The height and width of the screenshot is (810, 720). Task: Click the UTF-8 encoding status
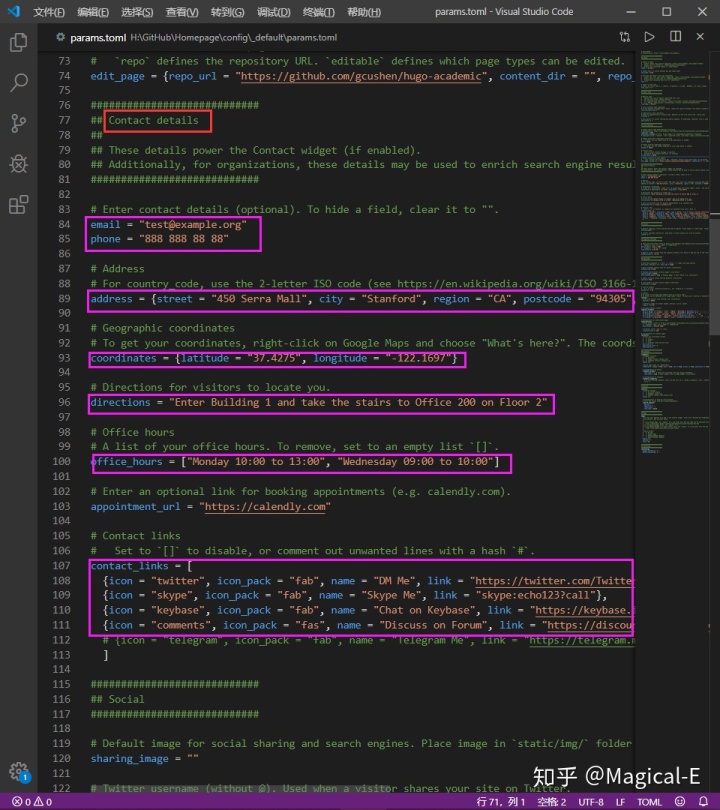click(x=591, y=802)
